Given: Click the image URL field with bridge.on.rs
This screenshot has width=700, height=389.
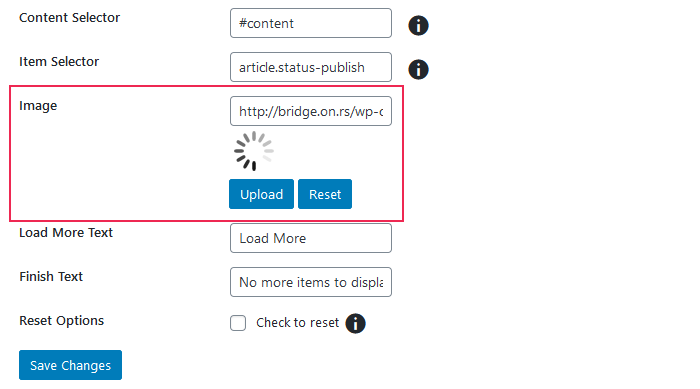Looking at the screenshot, I should pyautogui.click(x=311, y=111).
